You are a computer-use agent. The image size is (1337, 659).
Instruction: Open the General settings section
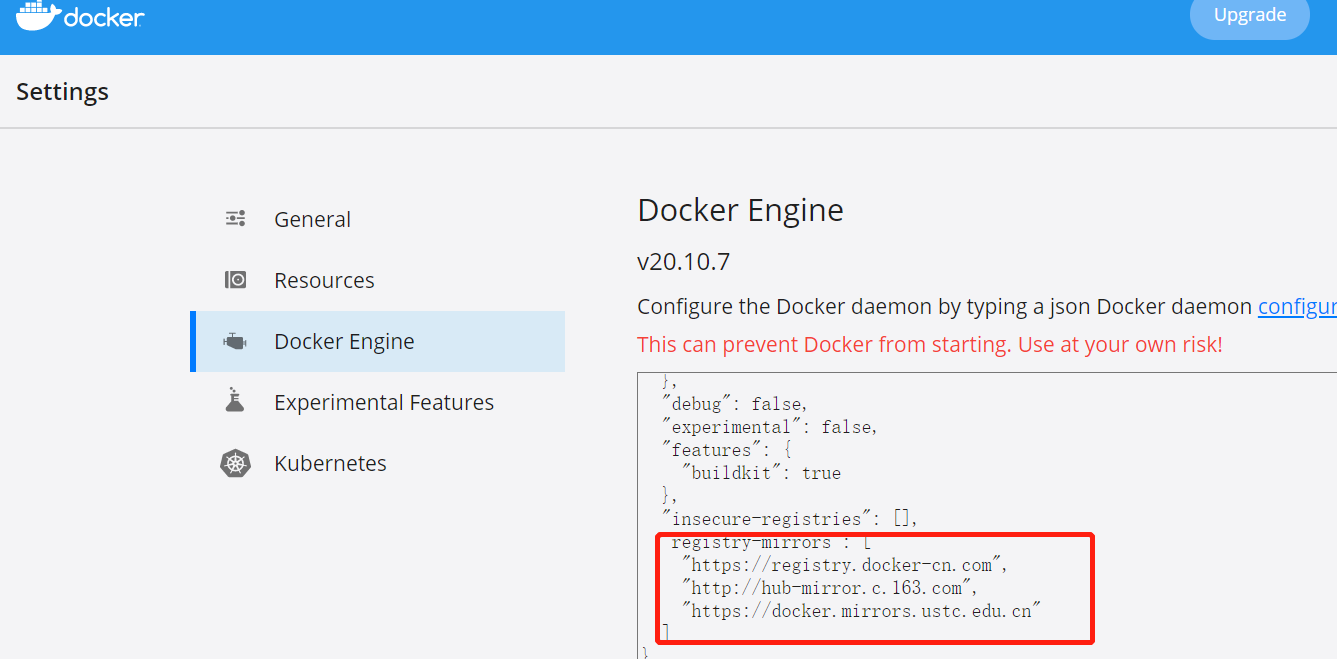click(x=312, y=220)
